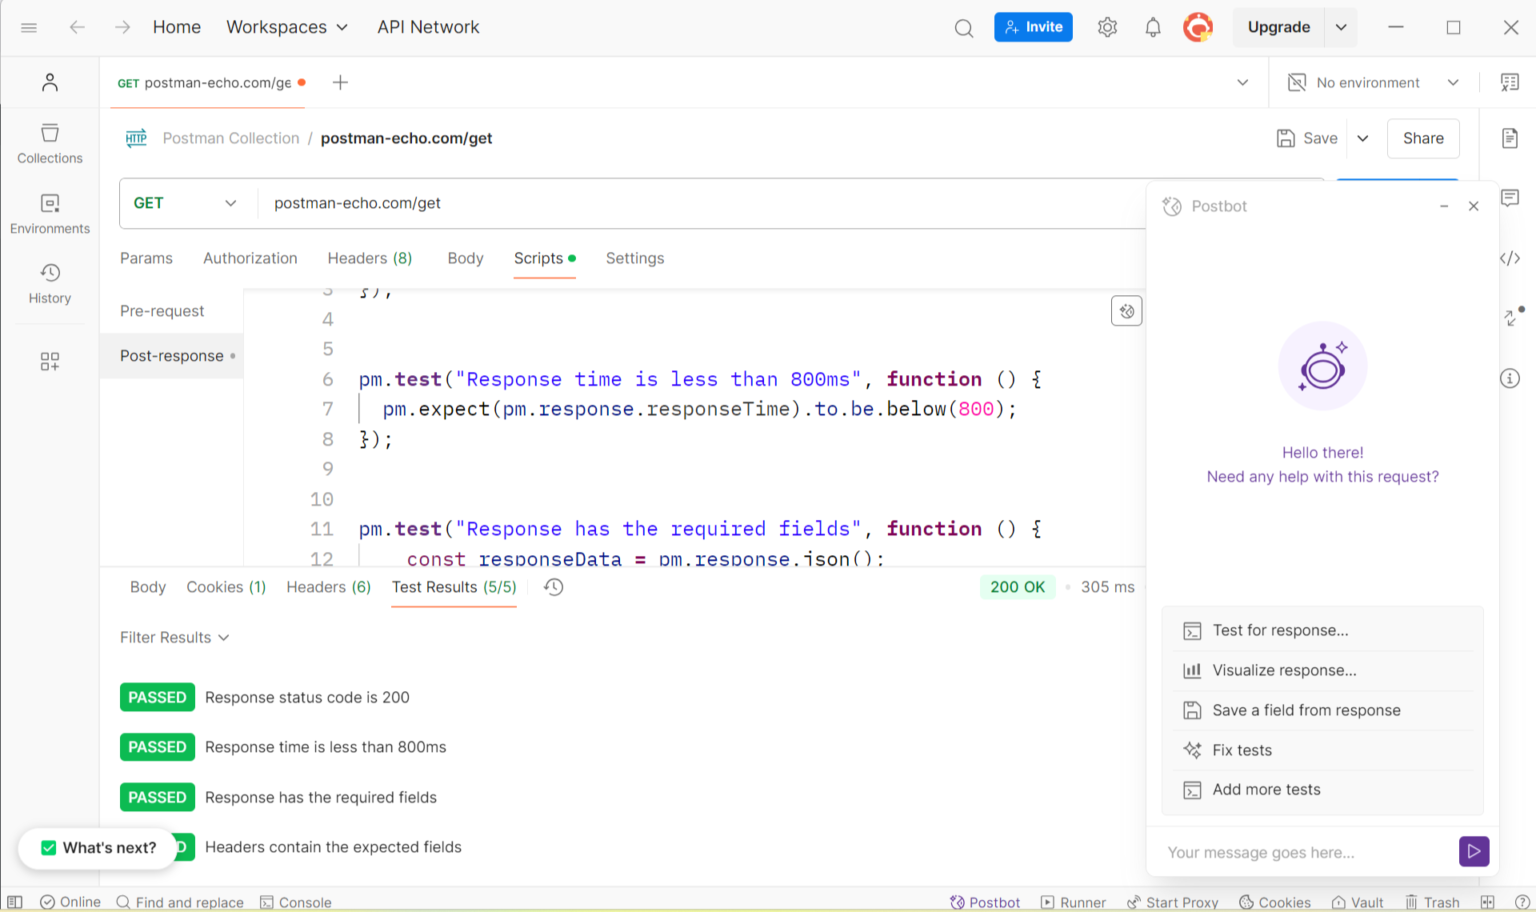This screenshot has height=912, width=1536.
Task: Open the History panel
Action: [49, 283]
